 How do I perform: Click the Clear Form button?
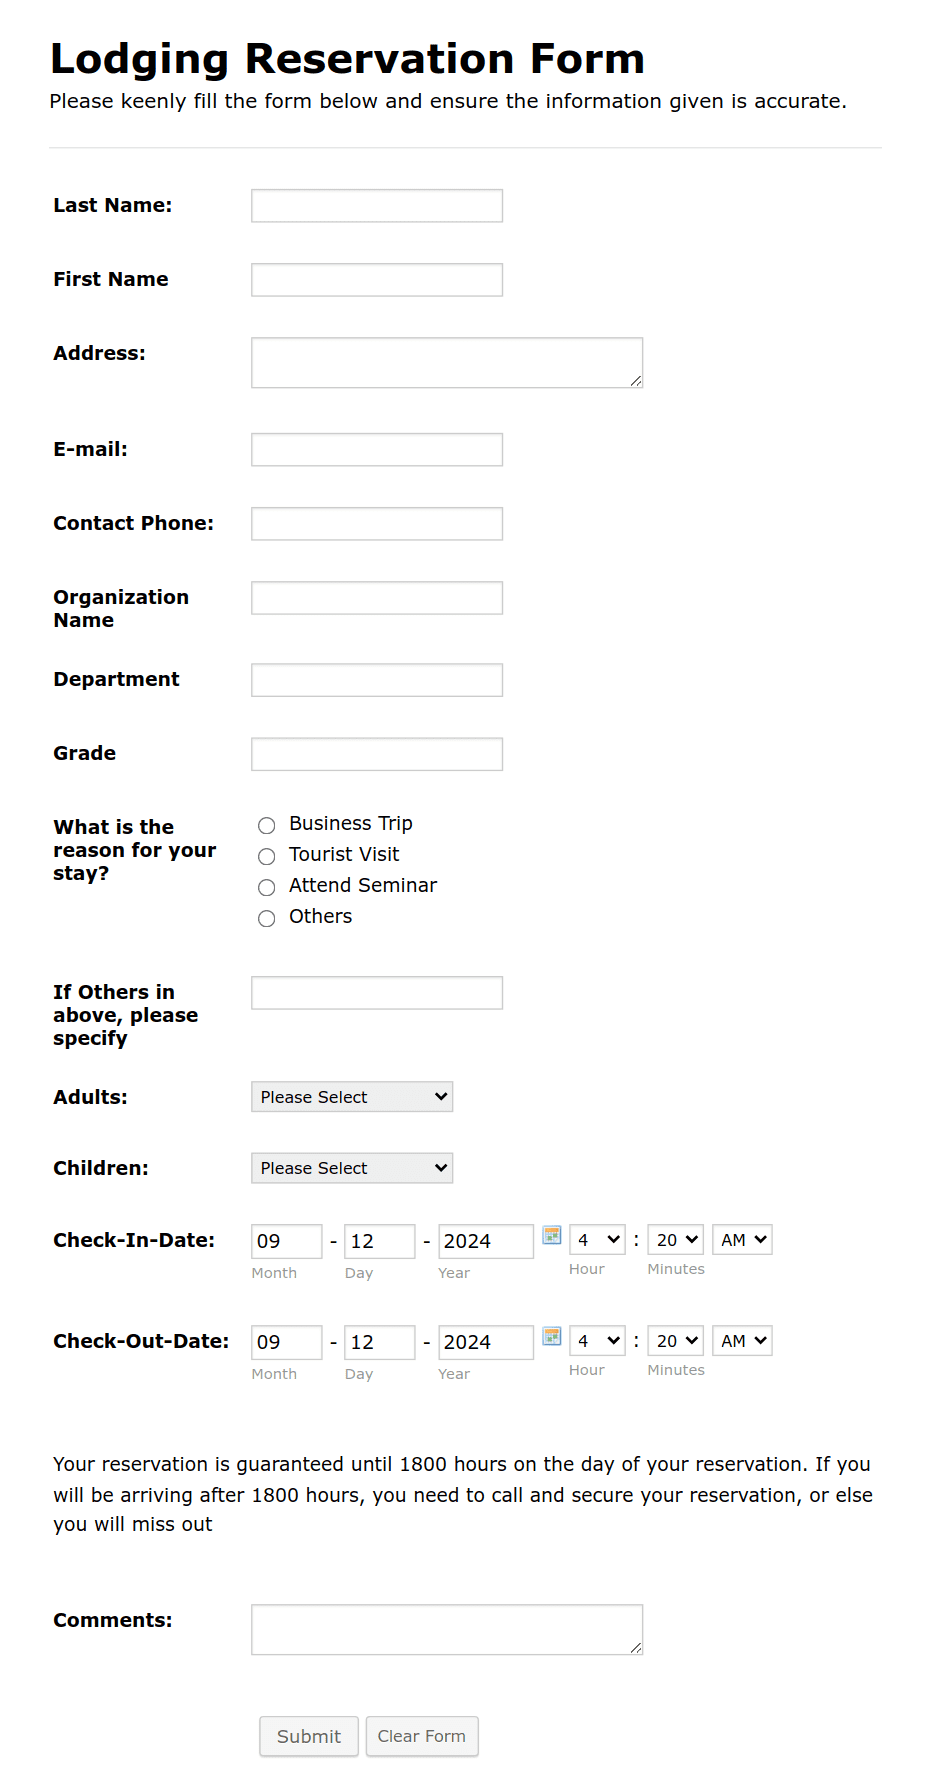tap(421, 1736)
